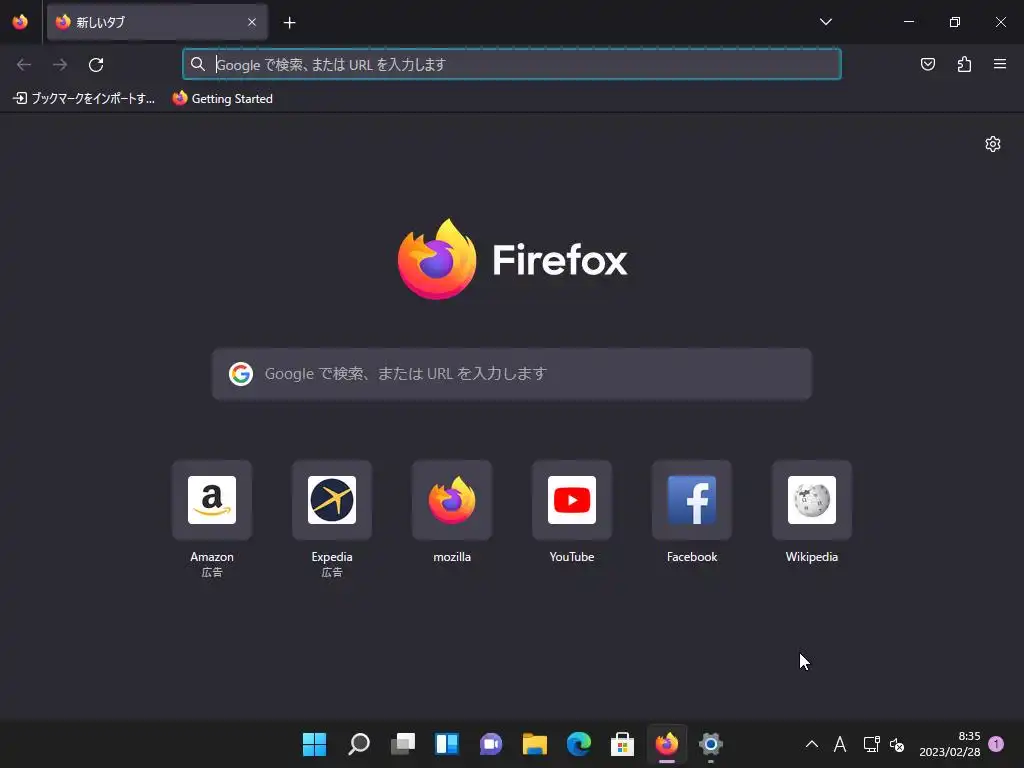Click the Amazon label under its tile

212,557
